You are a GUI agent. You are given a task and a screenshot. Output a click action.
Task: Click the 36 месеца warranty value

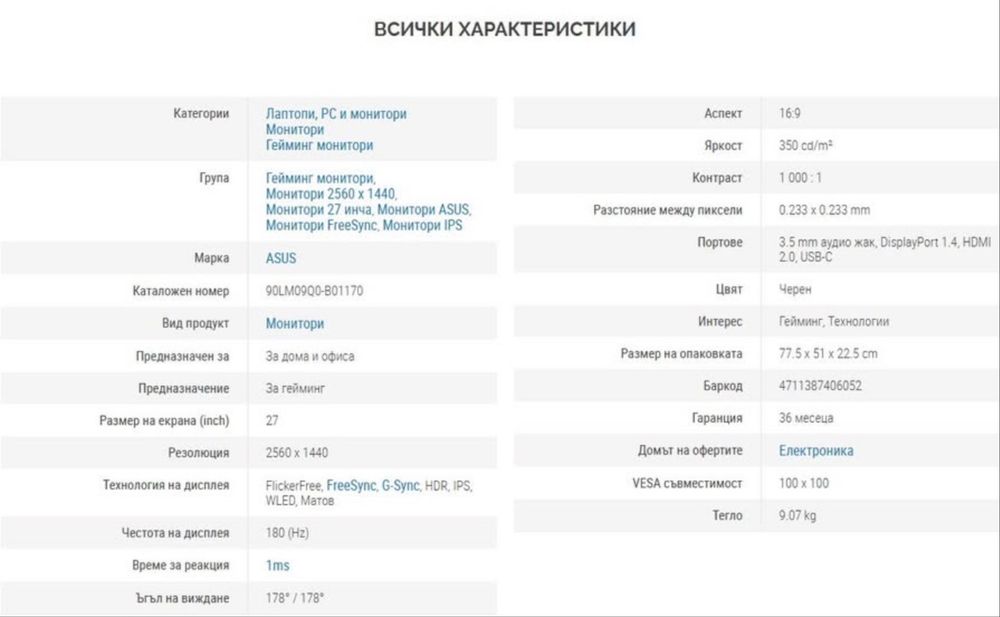tap(806, 418)
